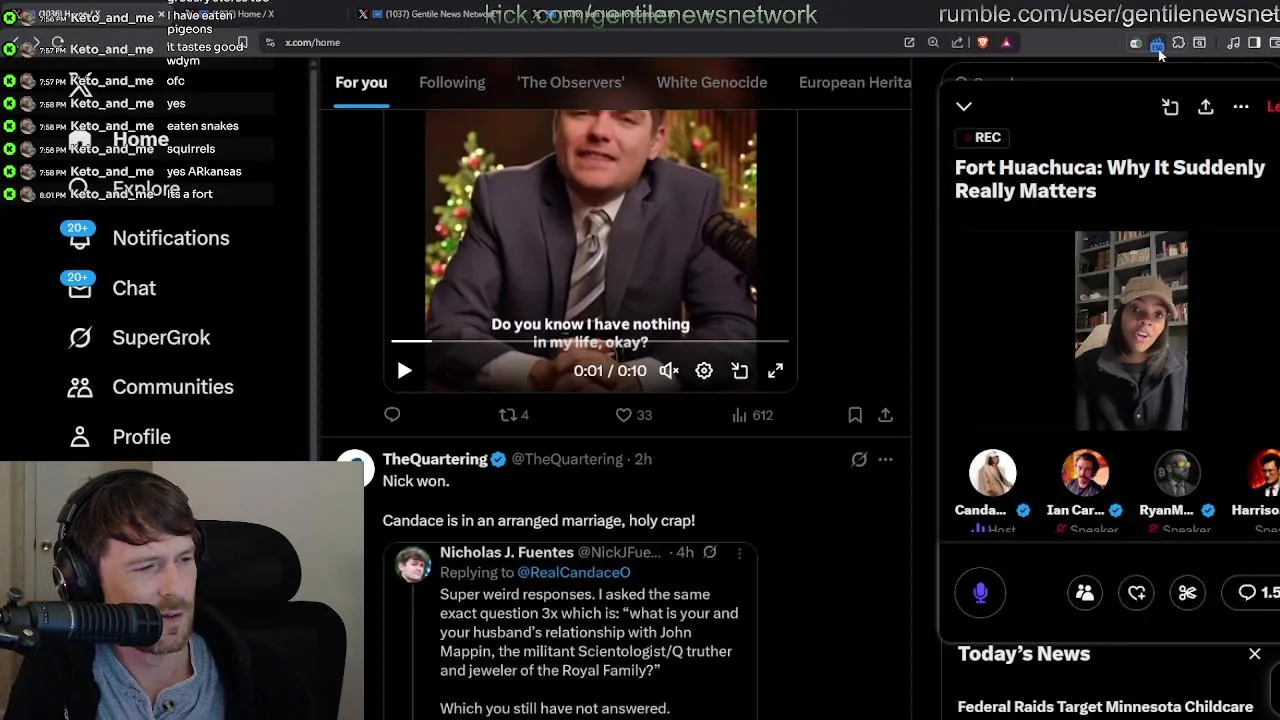
Task: Open Brave Rewards triangle icon
Action: (x=1006, y=43)
